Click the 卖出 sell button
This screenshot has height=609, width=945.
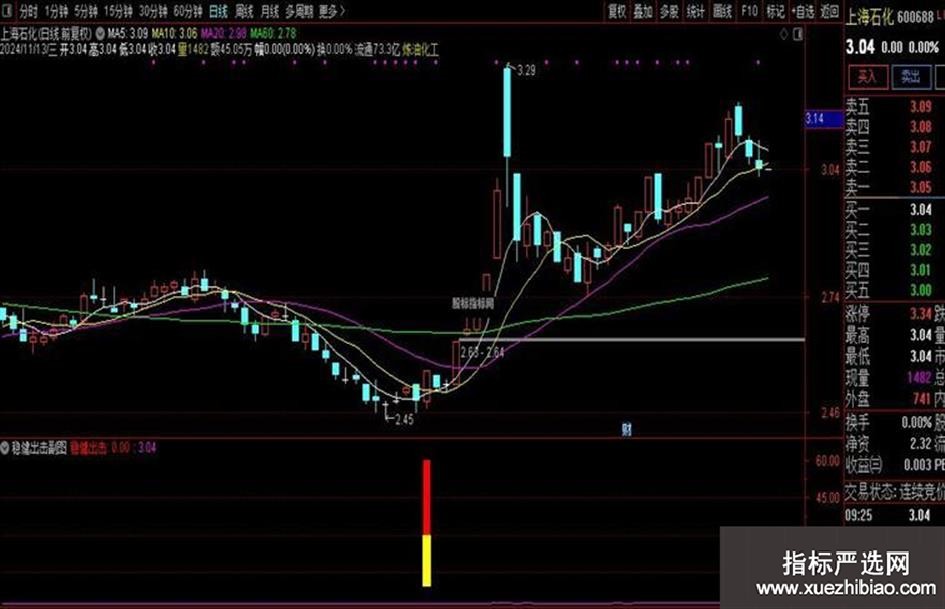(x=911, y=77)
